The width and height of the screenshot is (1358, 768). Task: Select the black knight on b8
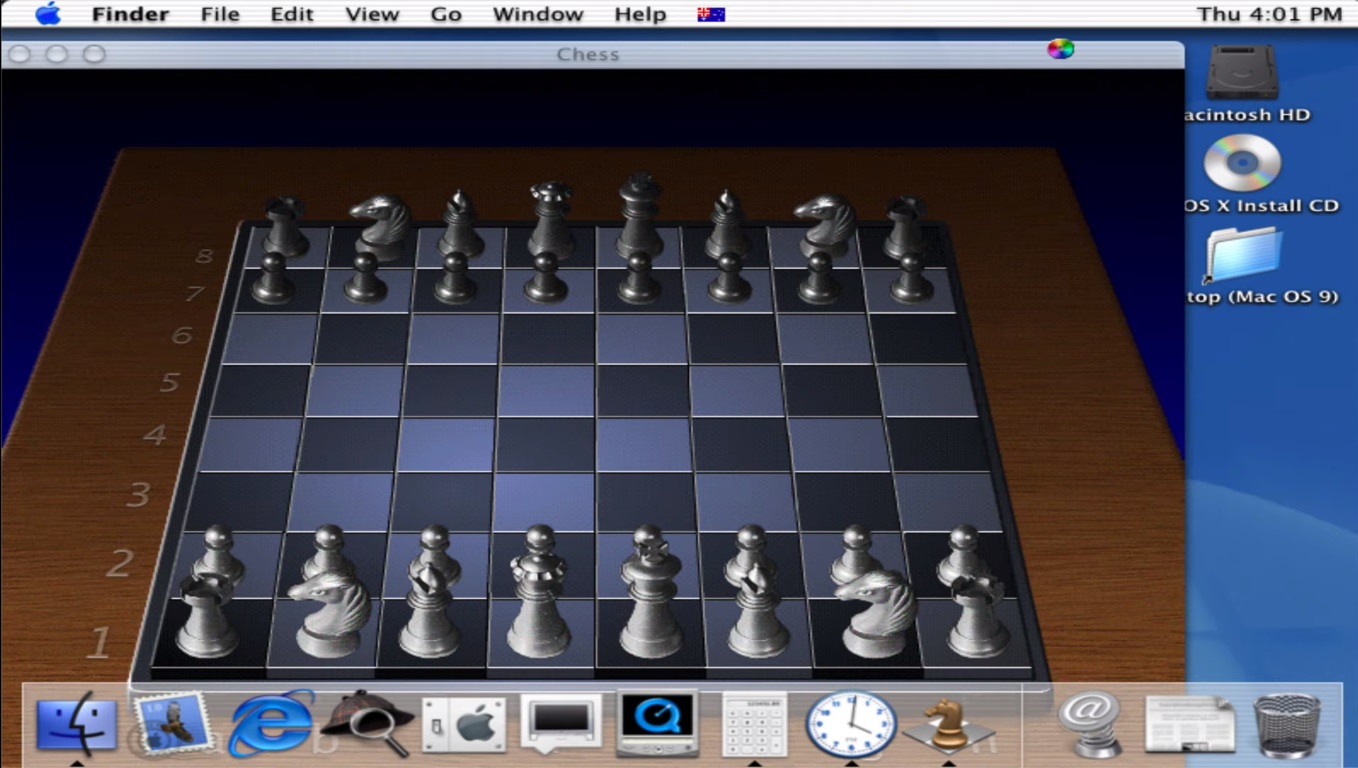(381, 226)
